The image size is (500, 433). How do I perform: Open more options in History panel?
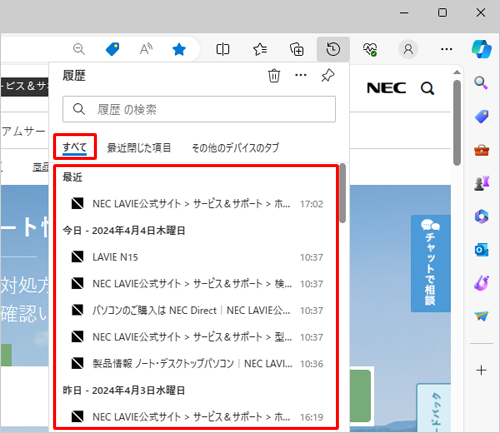(301, 75)
